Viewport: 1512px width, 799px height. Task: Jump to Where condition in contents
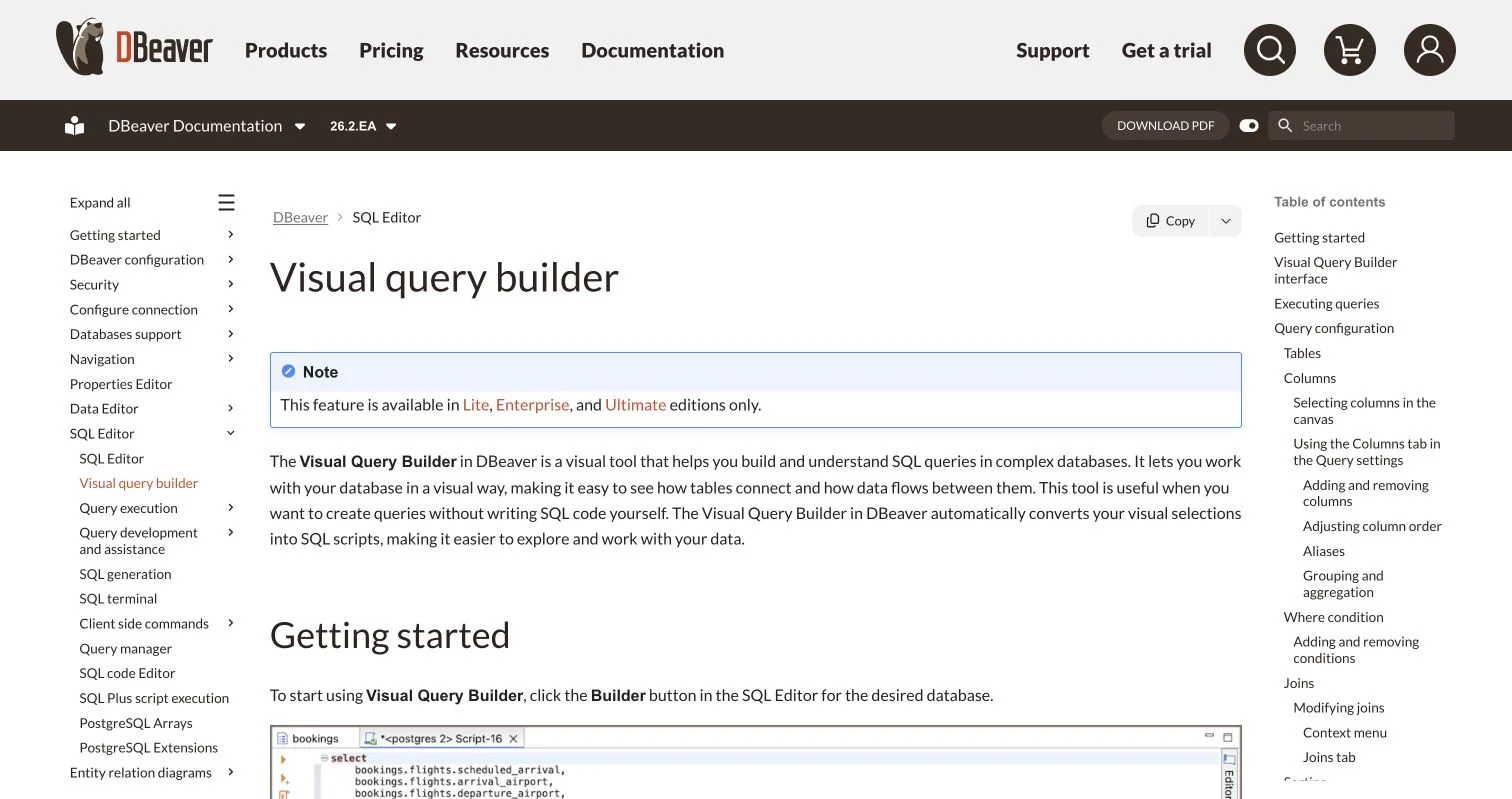pos(1334,617)
